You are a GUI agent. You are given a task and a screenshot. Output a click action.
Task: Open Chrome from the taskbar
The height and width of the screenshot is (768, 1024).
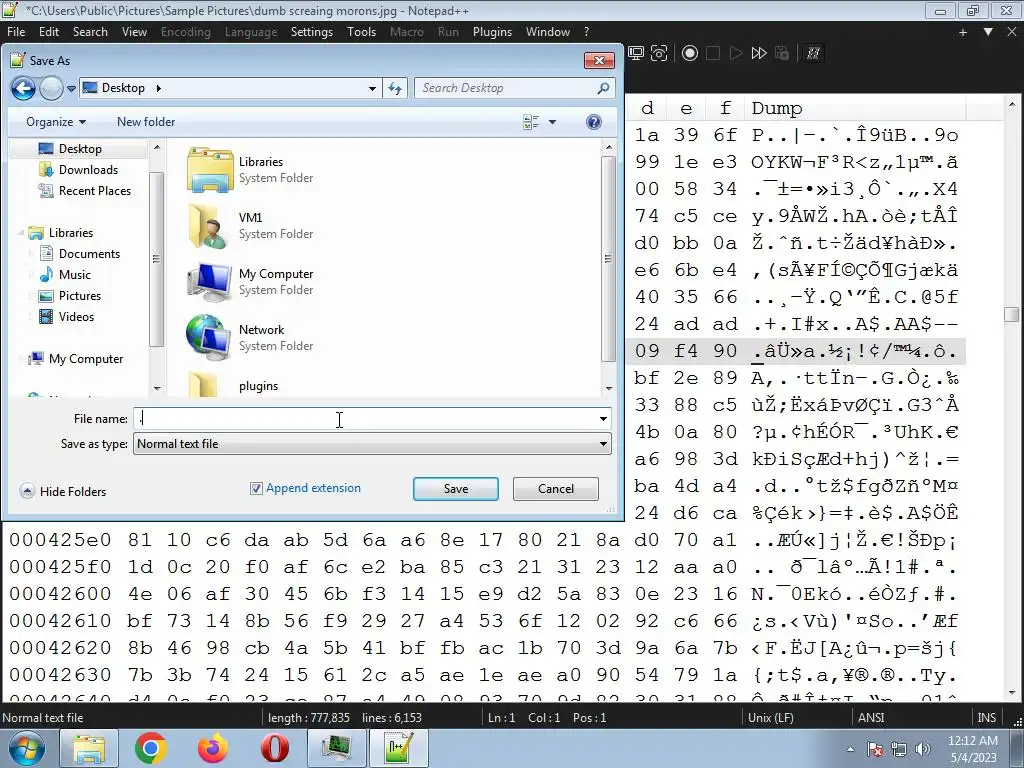(150, 748)
